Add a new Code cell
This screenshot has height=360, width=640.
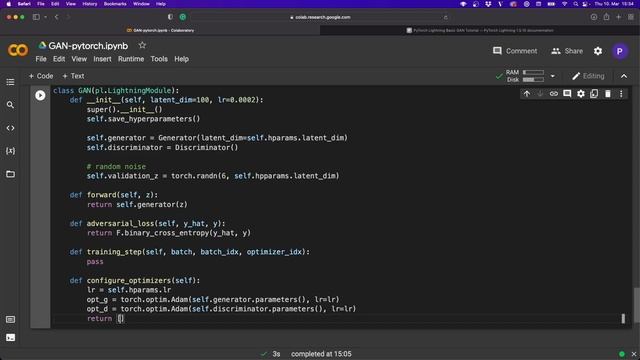coord(41,76)
